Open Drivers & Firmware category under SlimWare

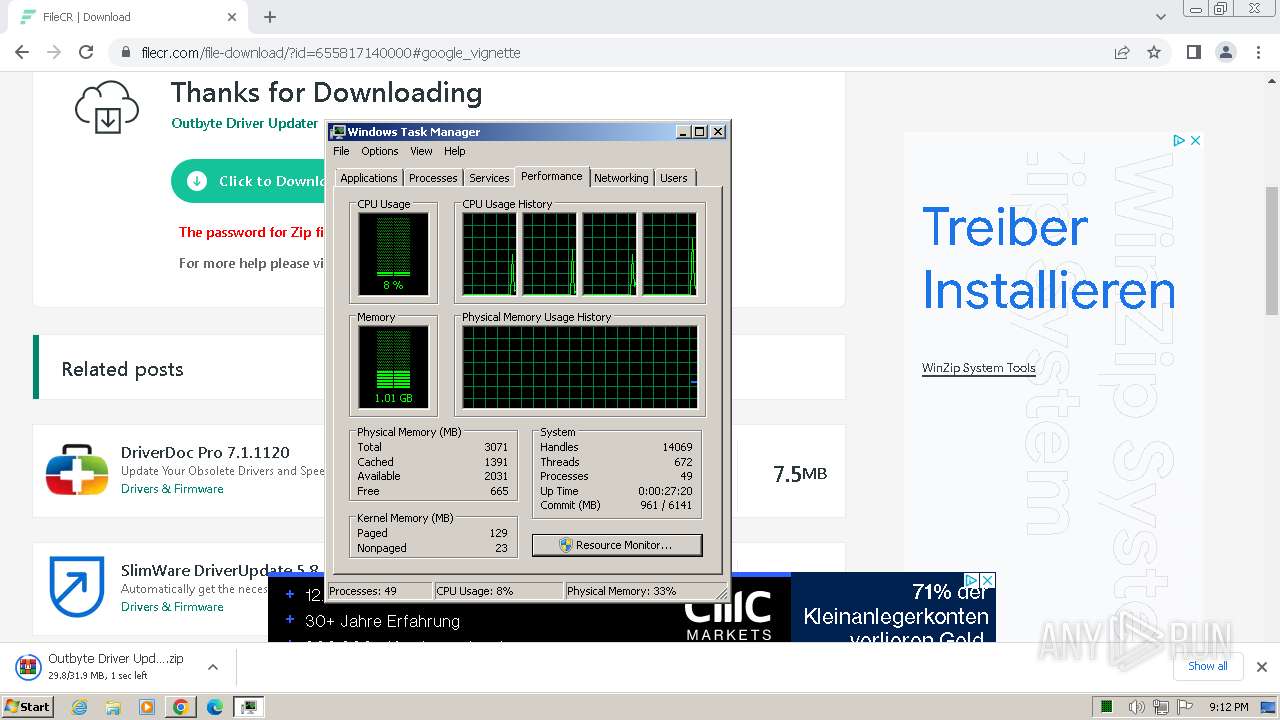[x=172, y=607]
